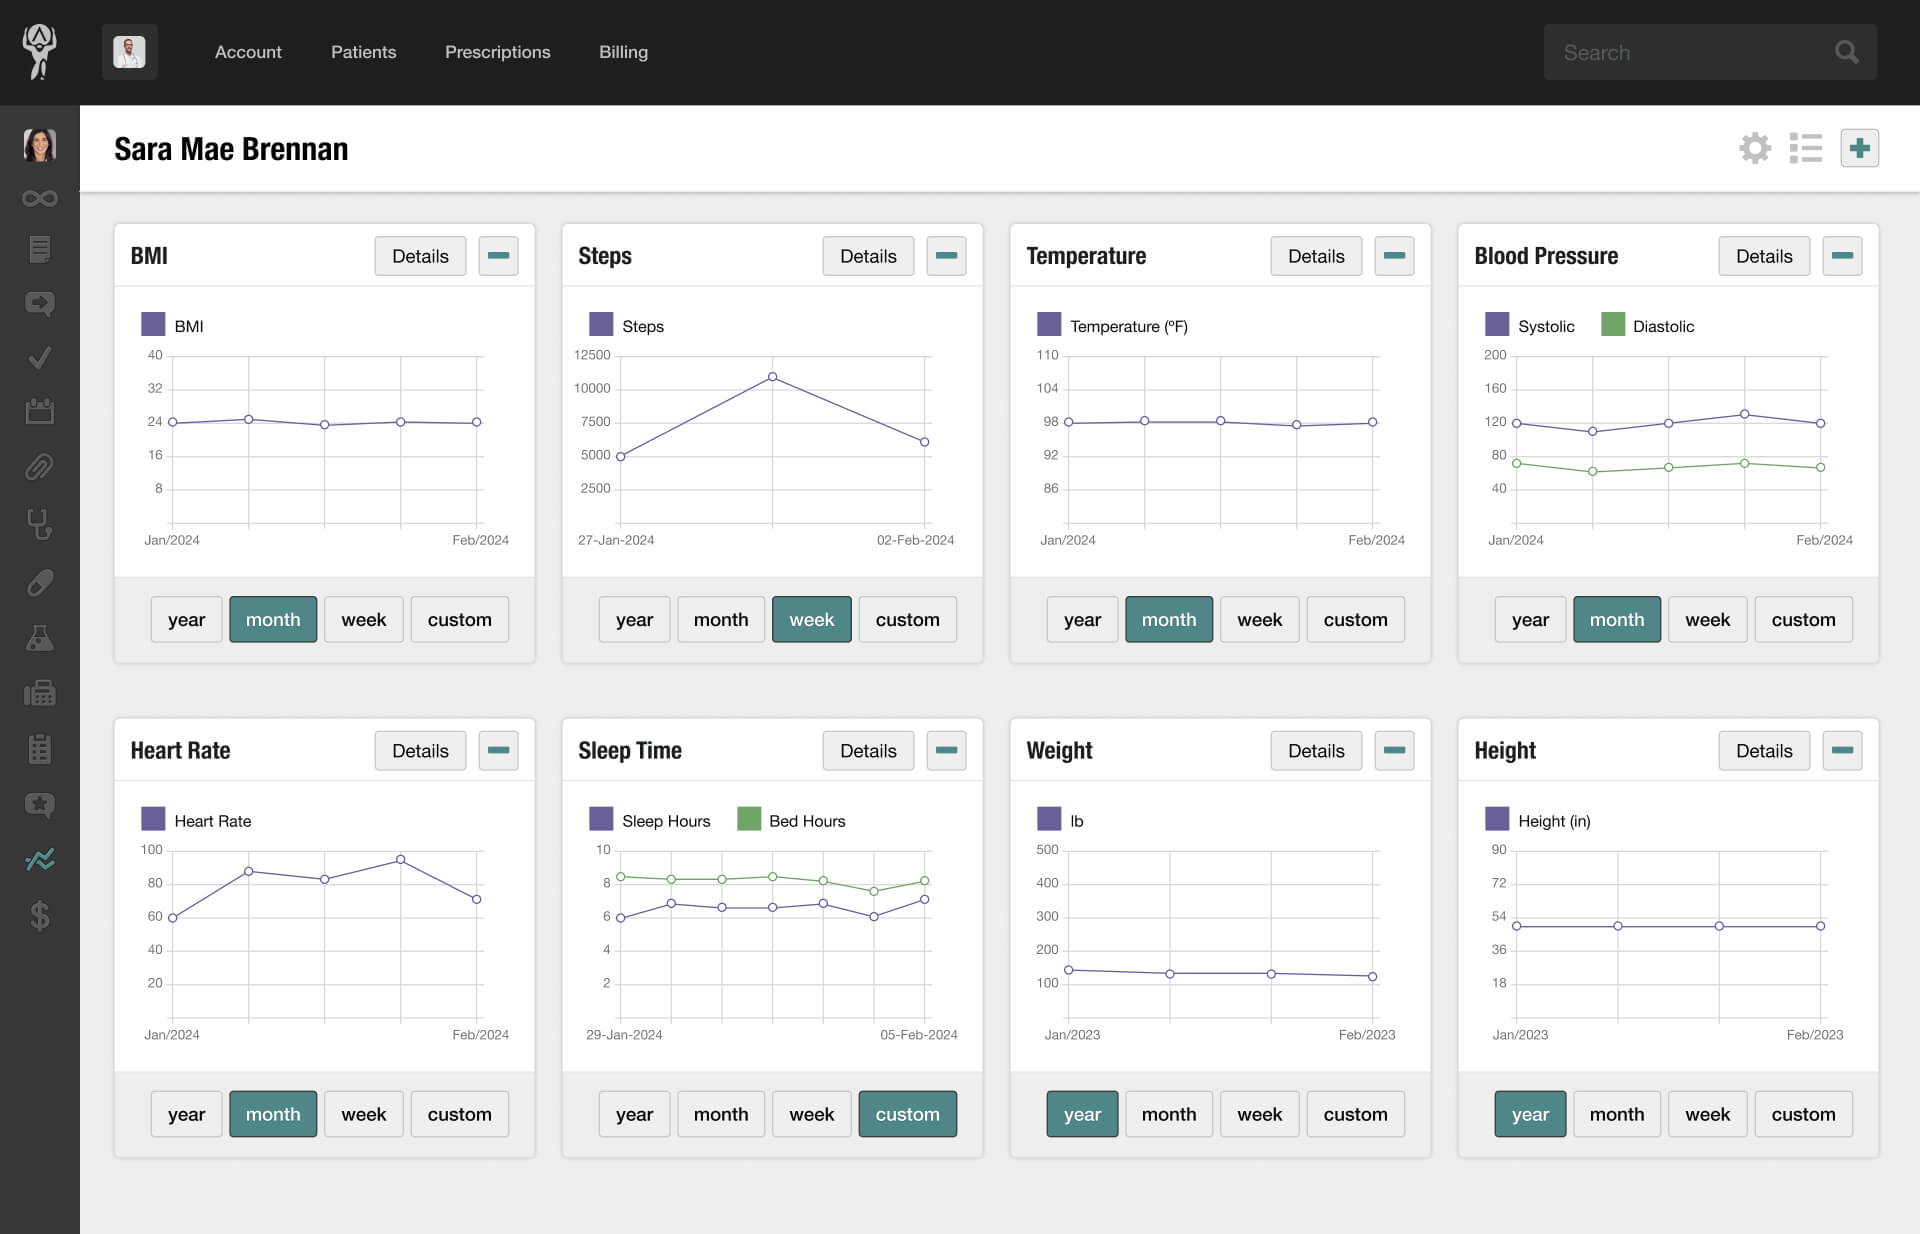
Task: Open the Patients menu item
Action: 363,52
